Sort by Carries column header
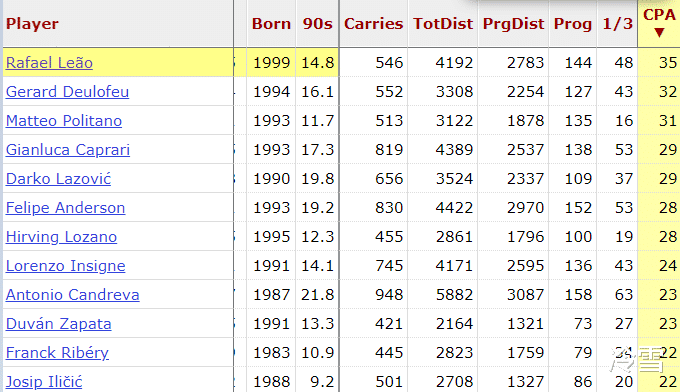Screen dimensions: 680x392 point(373,24)
